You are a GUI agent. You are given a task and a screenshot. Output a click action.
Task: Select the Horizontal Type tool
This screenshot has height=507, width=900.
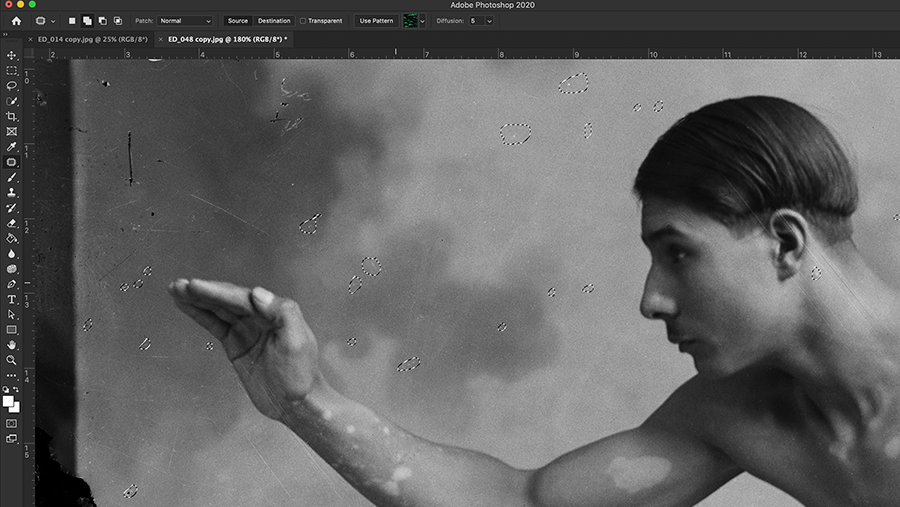pos(11,299)
